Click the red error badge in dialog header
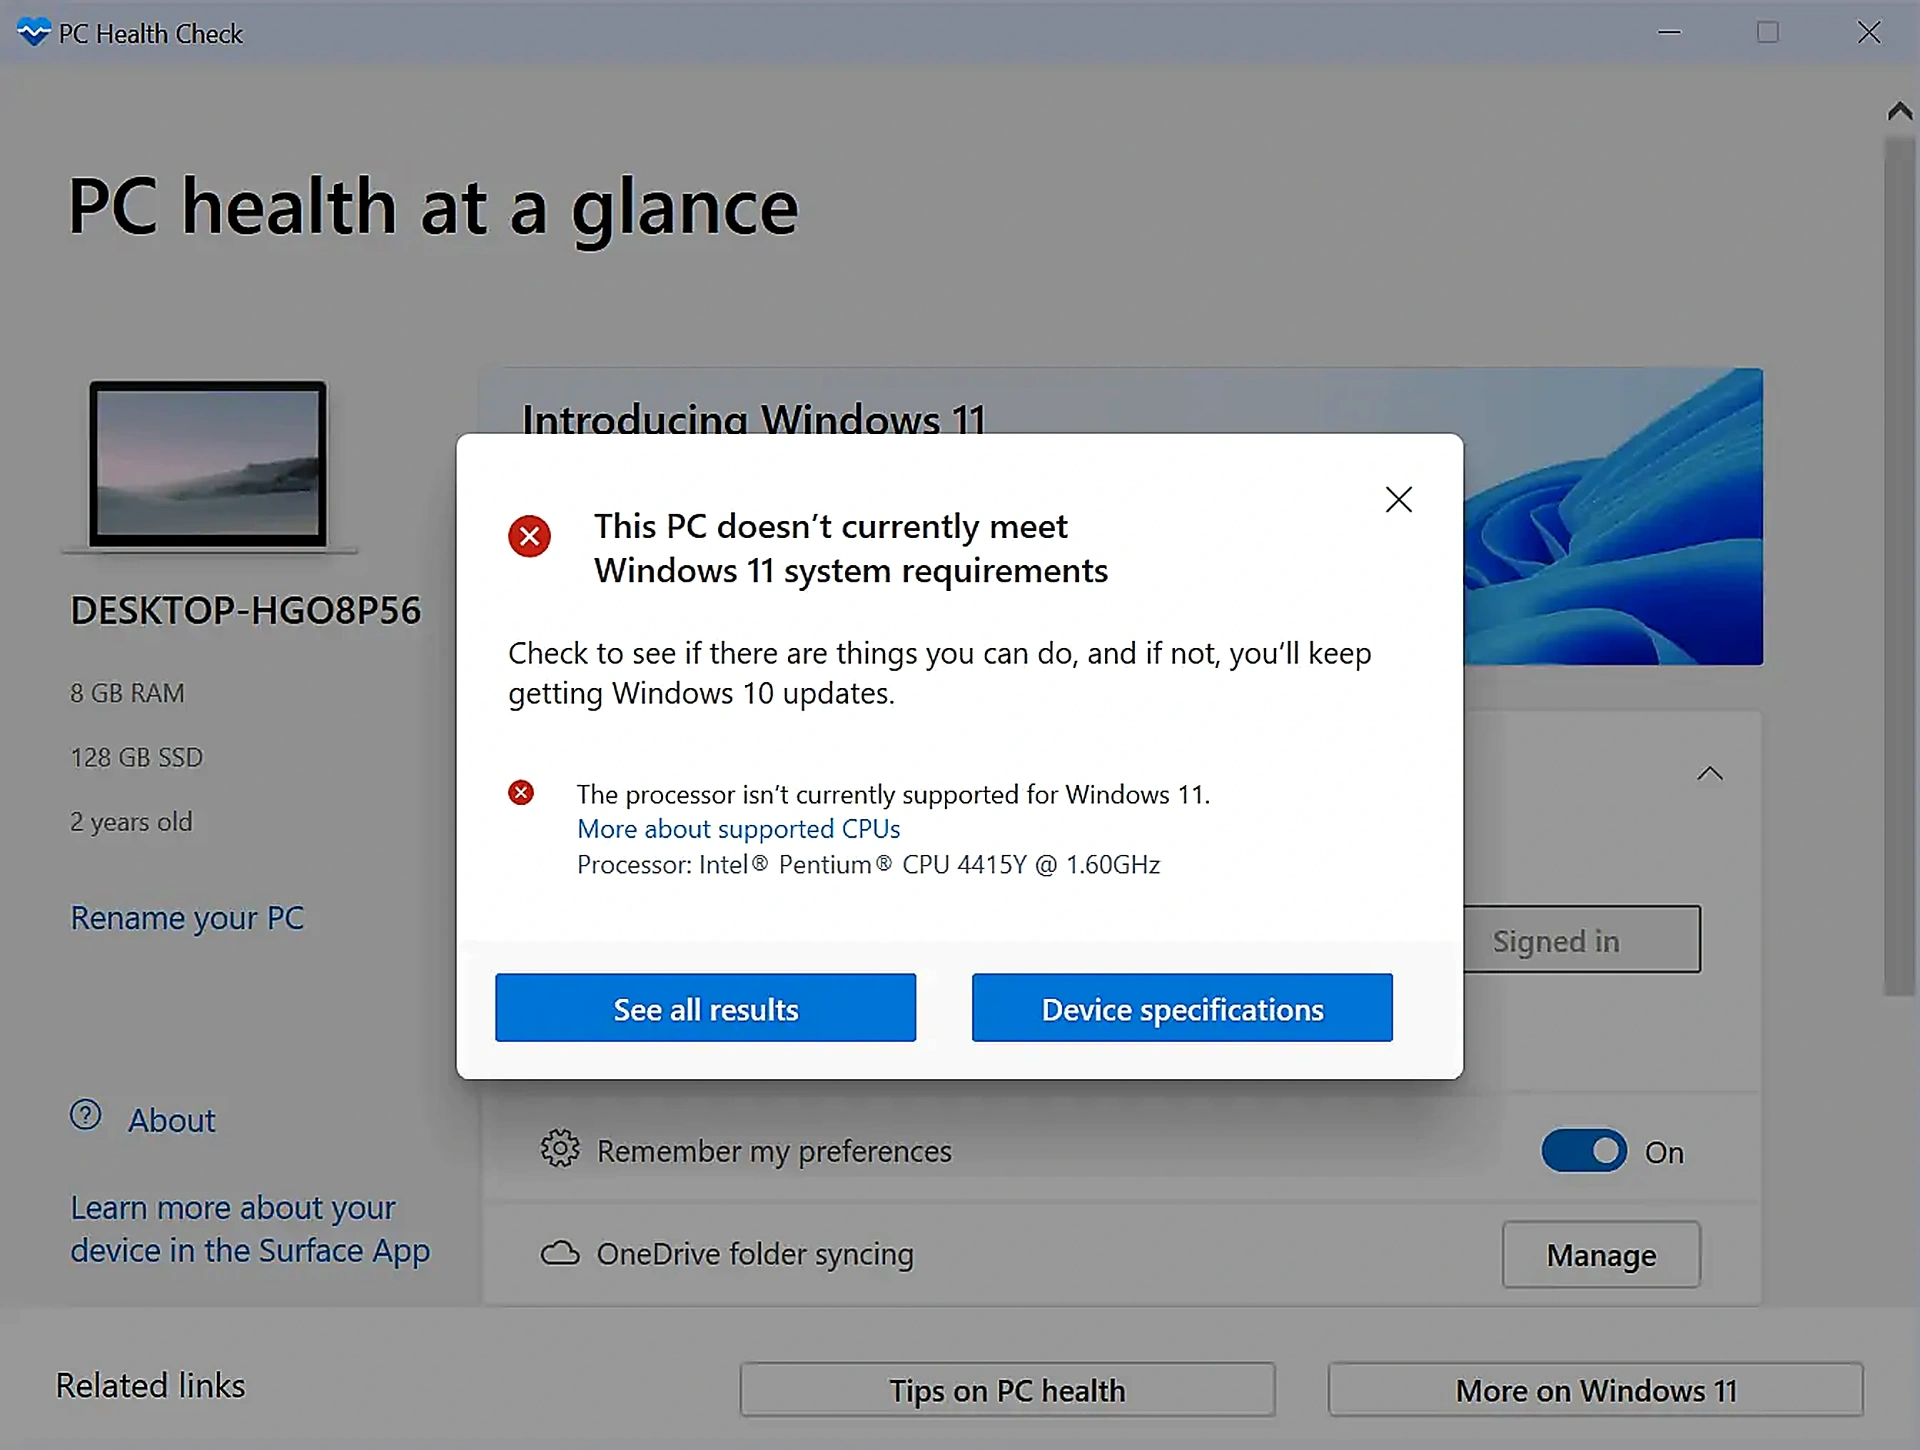This screenshot has height=1450, width=1920. pos(529,536)
